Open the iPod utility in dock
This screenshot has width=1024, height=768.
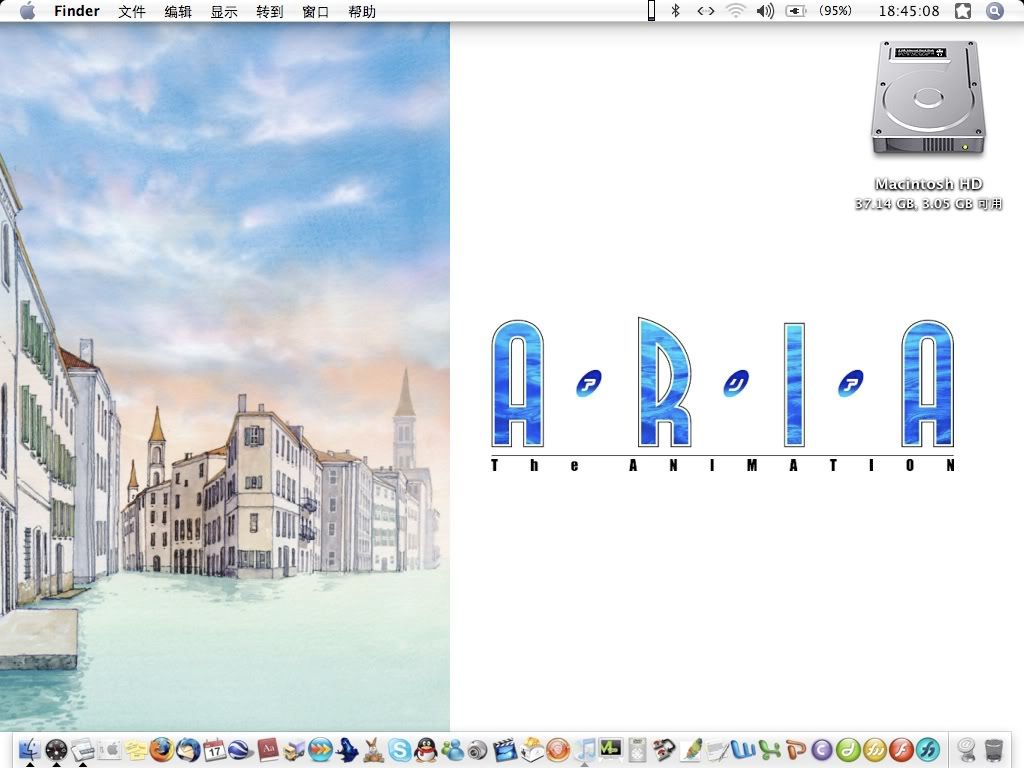(637, 750)
